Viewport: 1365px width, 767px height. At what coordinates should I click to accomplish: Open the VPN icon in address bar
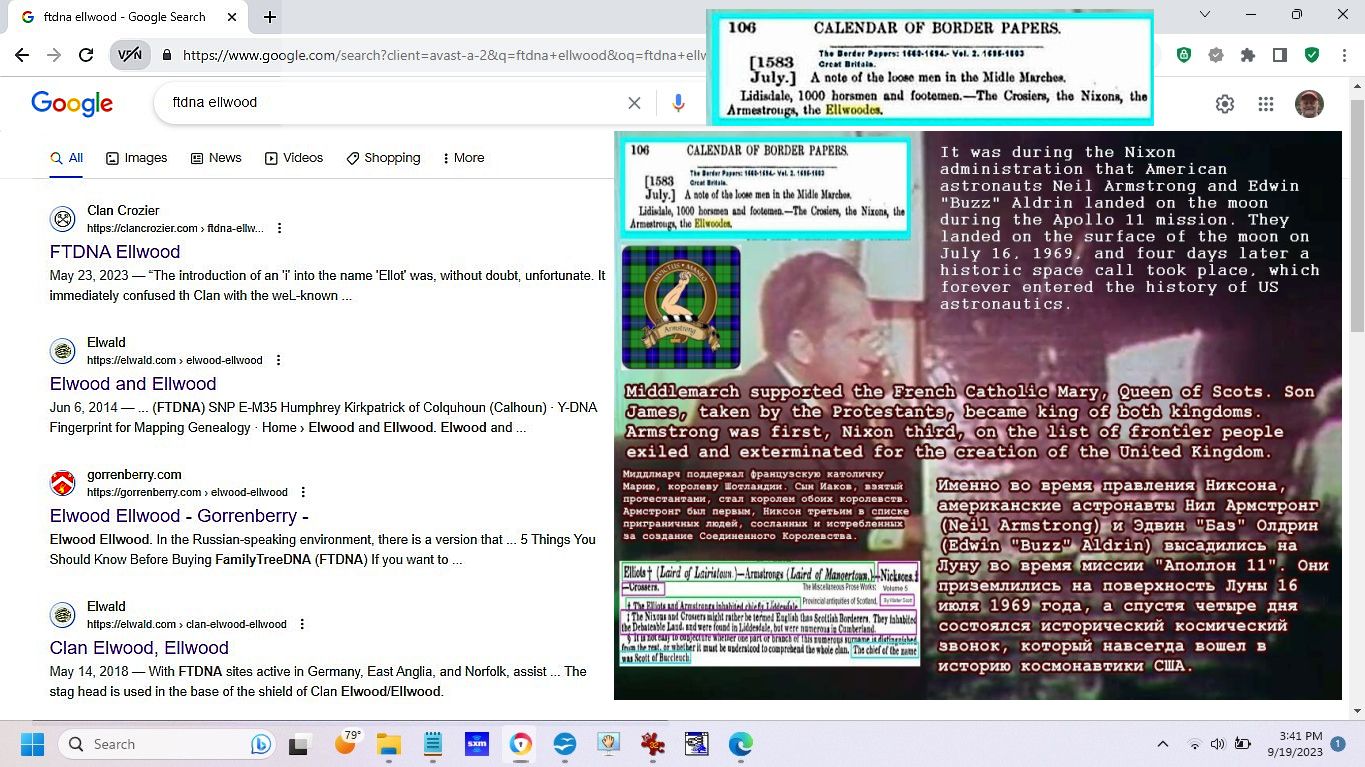(x=130, y=55)
